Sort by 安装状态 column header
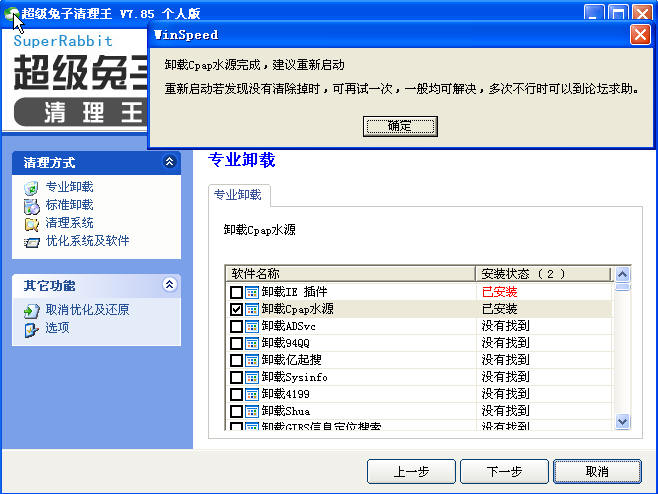This screenshot has height=494, width=658. [543, 274]
